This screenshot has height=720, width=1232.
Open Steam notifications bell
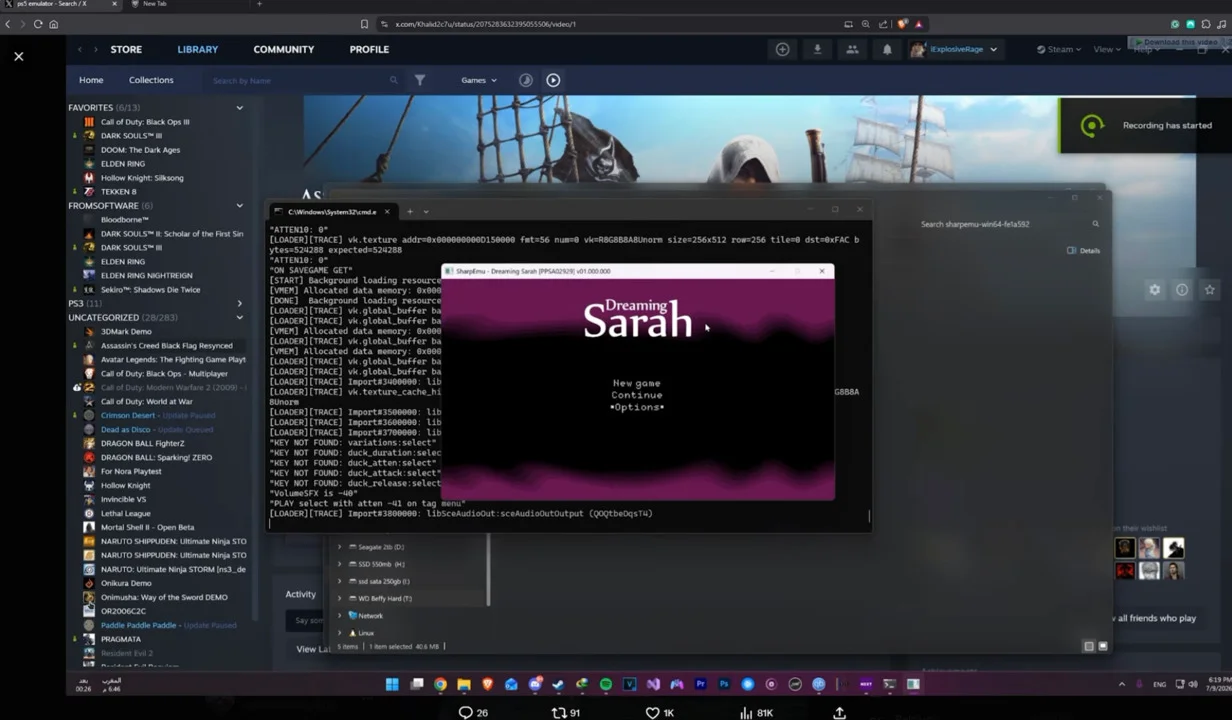pos(887,49)
